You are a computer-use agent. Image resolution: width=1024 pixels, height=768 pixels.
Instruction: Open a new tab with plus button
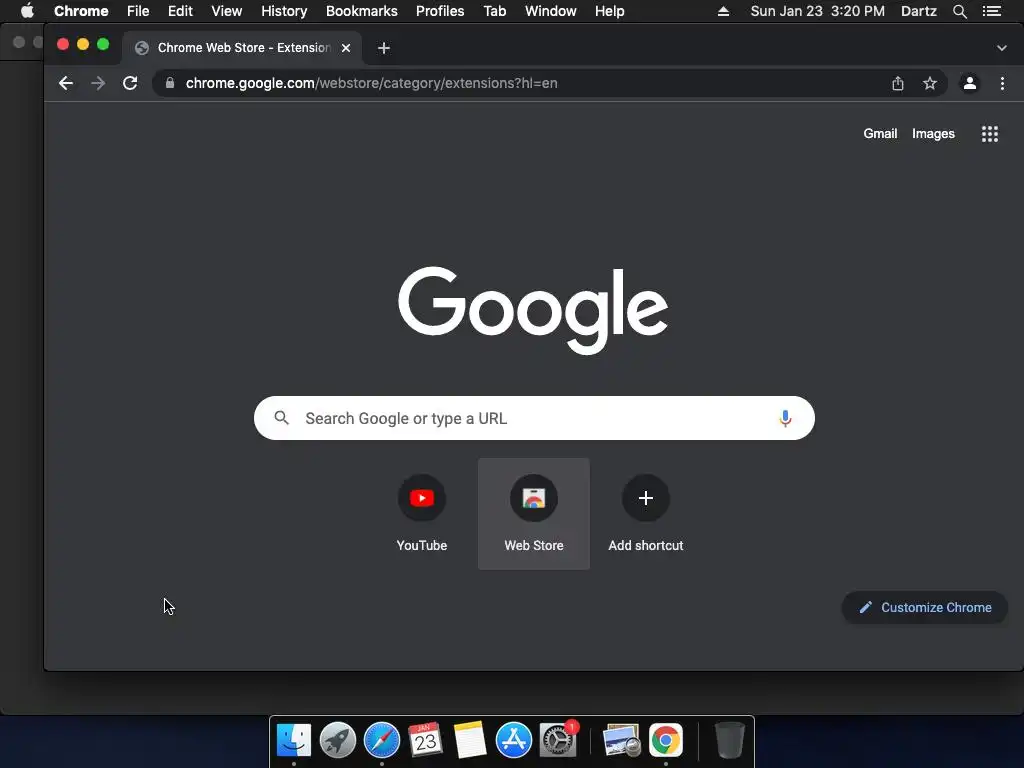[x=384, y=48]
